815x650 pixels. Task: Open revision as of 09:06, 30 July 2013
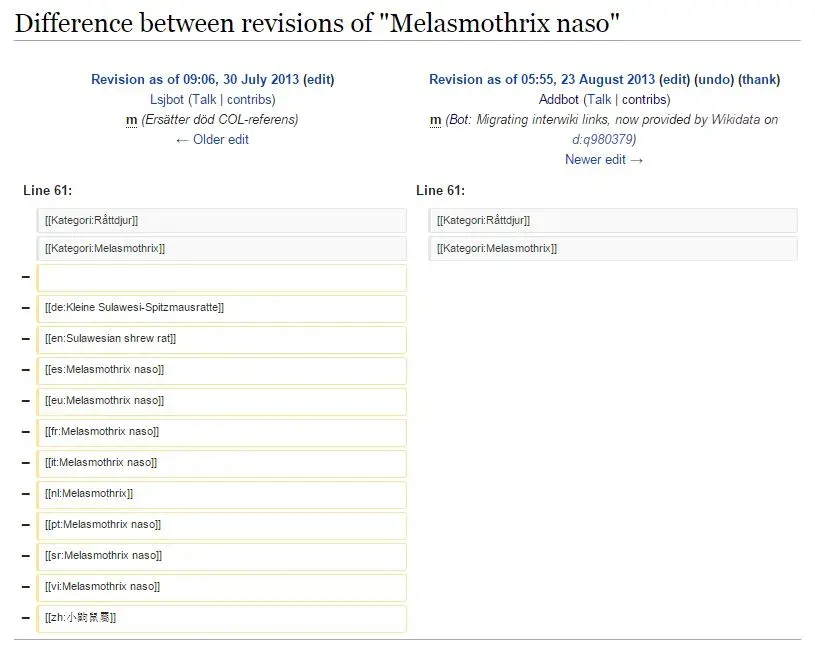(195, 79)
